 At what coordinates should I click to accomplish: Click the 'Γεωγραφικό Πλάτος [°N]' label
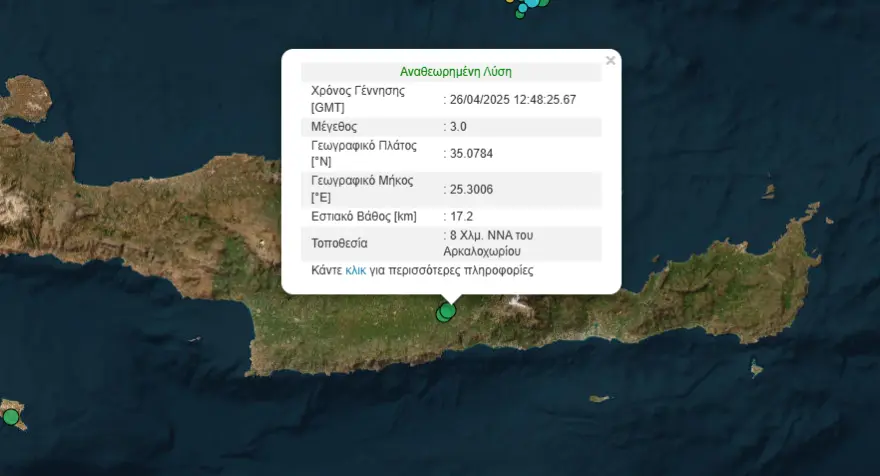click(x=364, y=153)
